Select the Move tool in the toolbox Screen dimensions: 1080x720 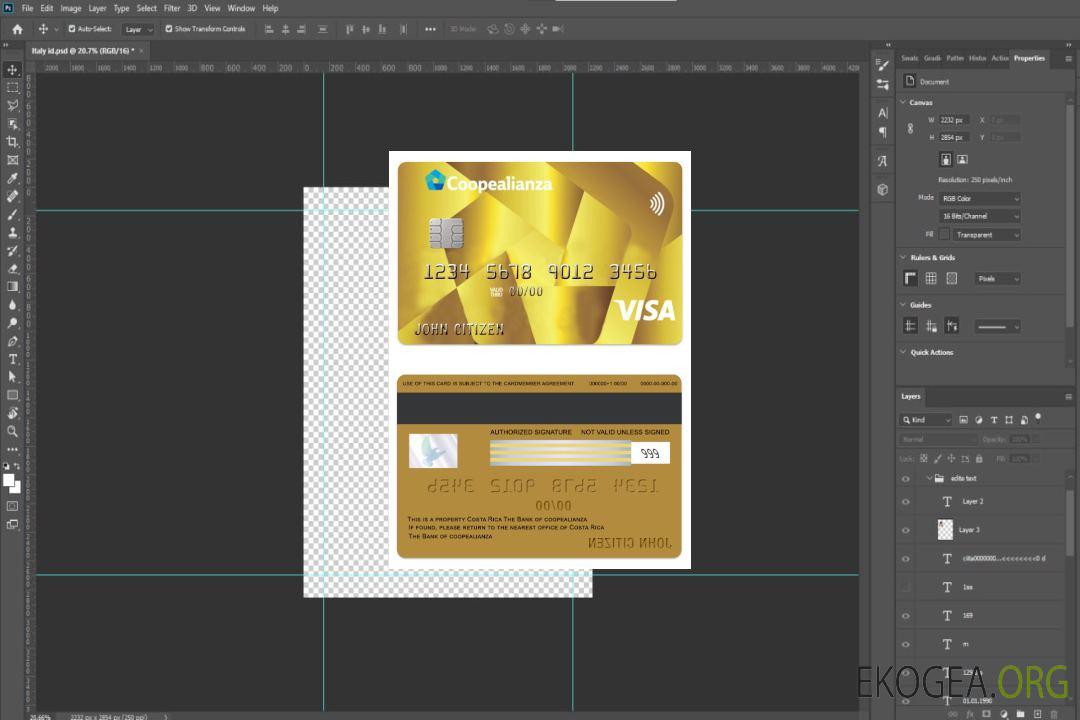[12, 70]
